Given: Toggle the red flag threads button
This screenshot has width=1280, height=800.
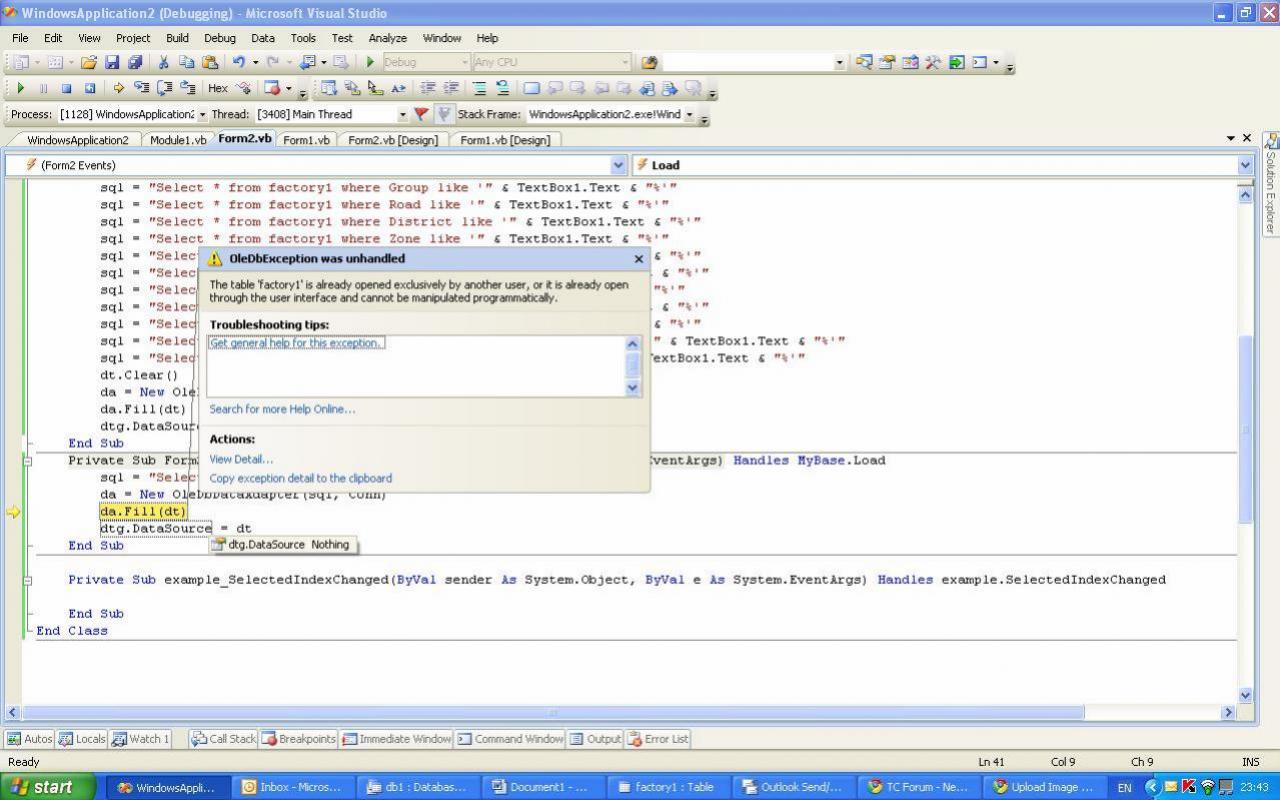Looking at the screenshot, I should (421, 115).
